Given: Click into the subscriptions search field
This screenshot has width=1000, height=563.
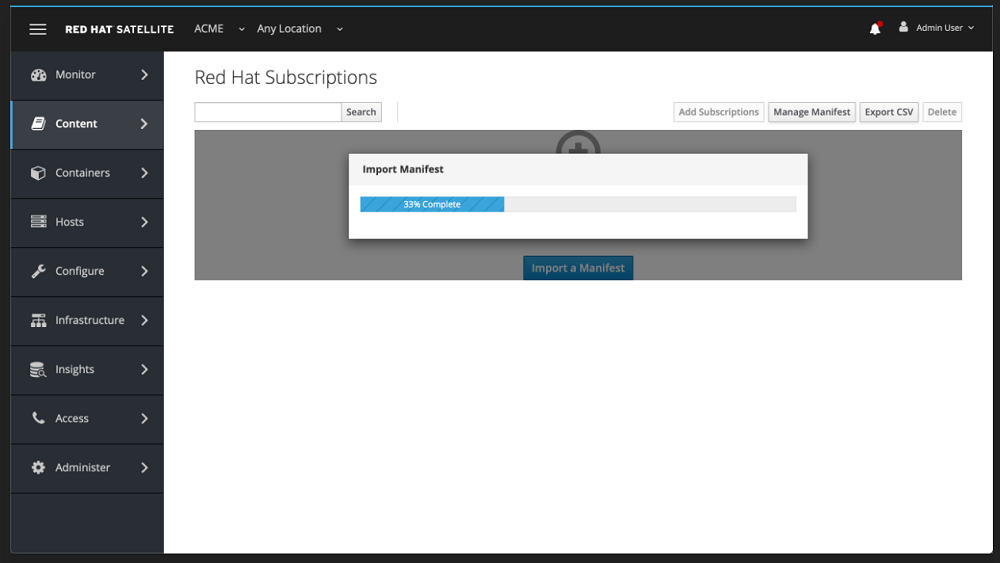Looking at the screenshot, I should click(268, 112).
